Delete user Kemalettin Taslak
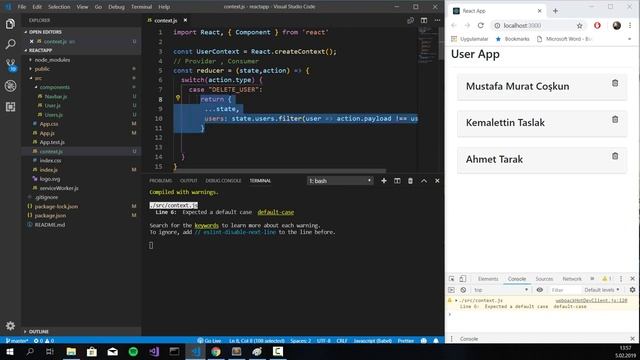The image size is (640, 360). 615,120
